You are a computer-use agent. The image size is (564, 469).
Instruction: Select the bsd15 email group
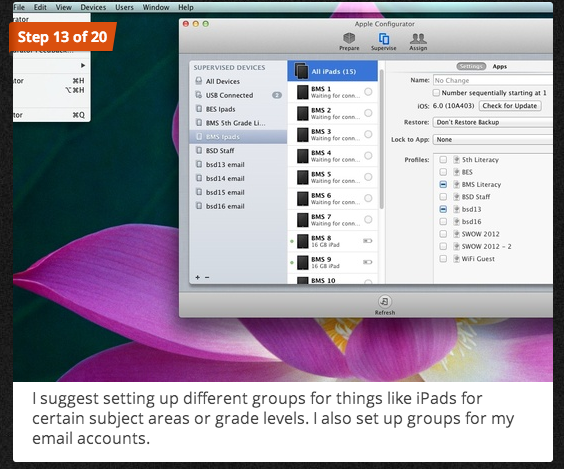pos(238,192)
